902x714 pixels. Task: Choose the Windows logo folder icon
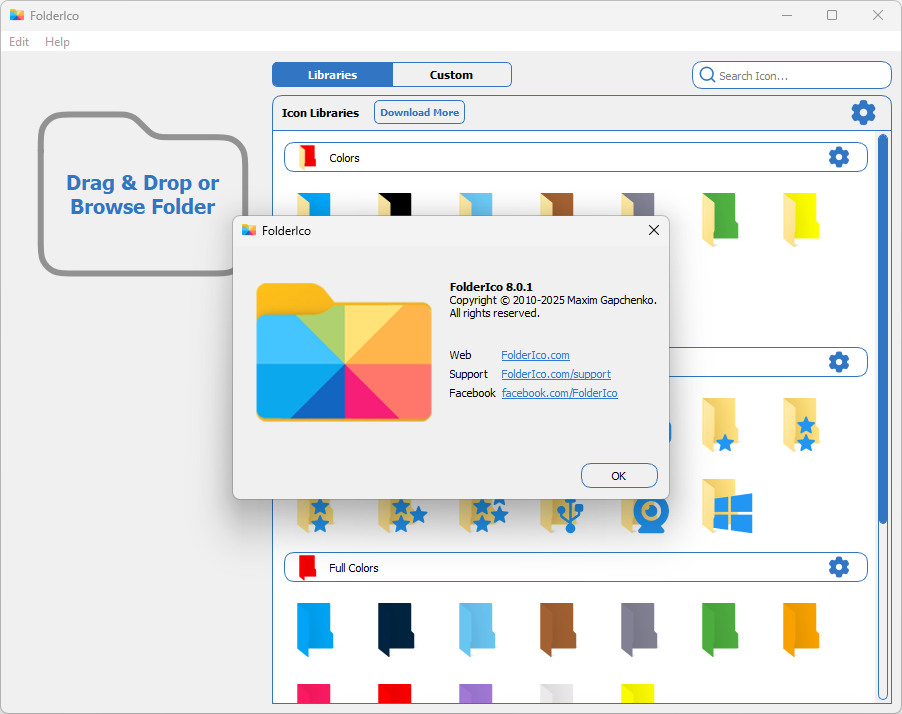click(727, 506)
